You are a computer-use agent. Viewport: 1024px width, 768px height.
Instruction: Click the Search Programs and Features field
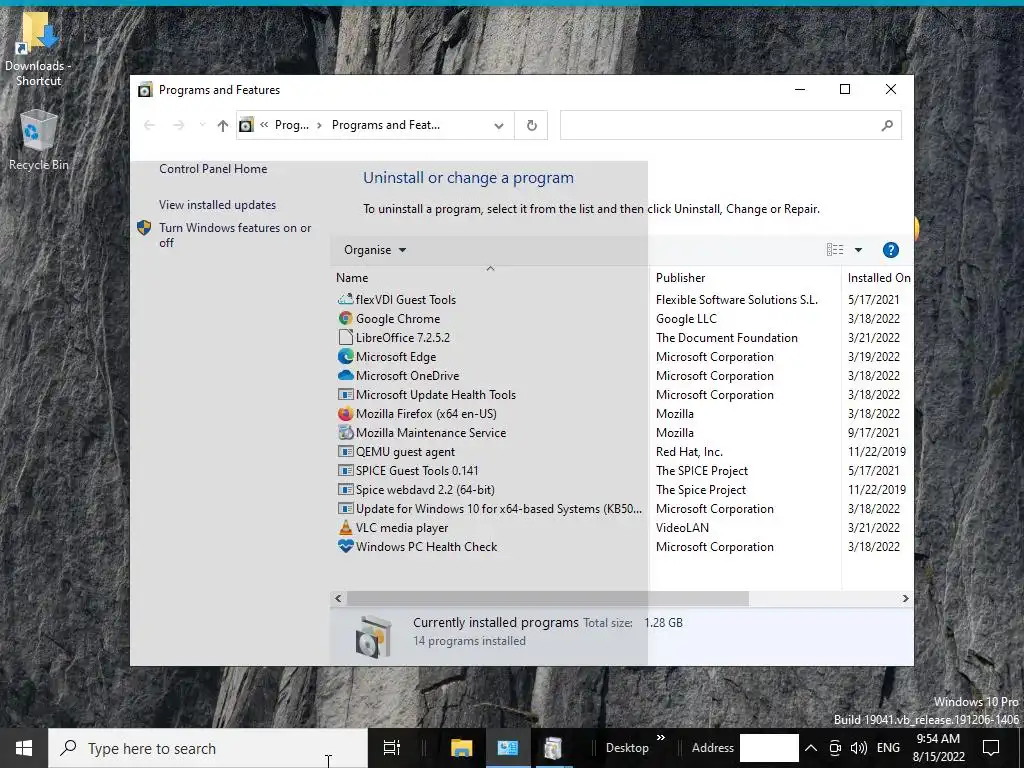(730, 125)
